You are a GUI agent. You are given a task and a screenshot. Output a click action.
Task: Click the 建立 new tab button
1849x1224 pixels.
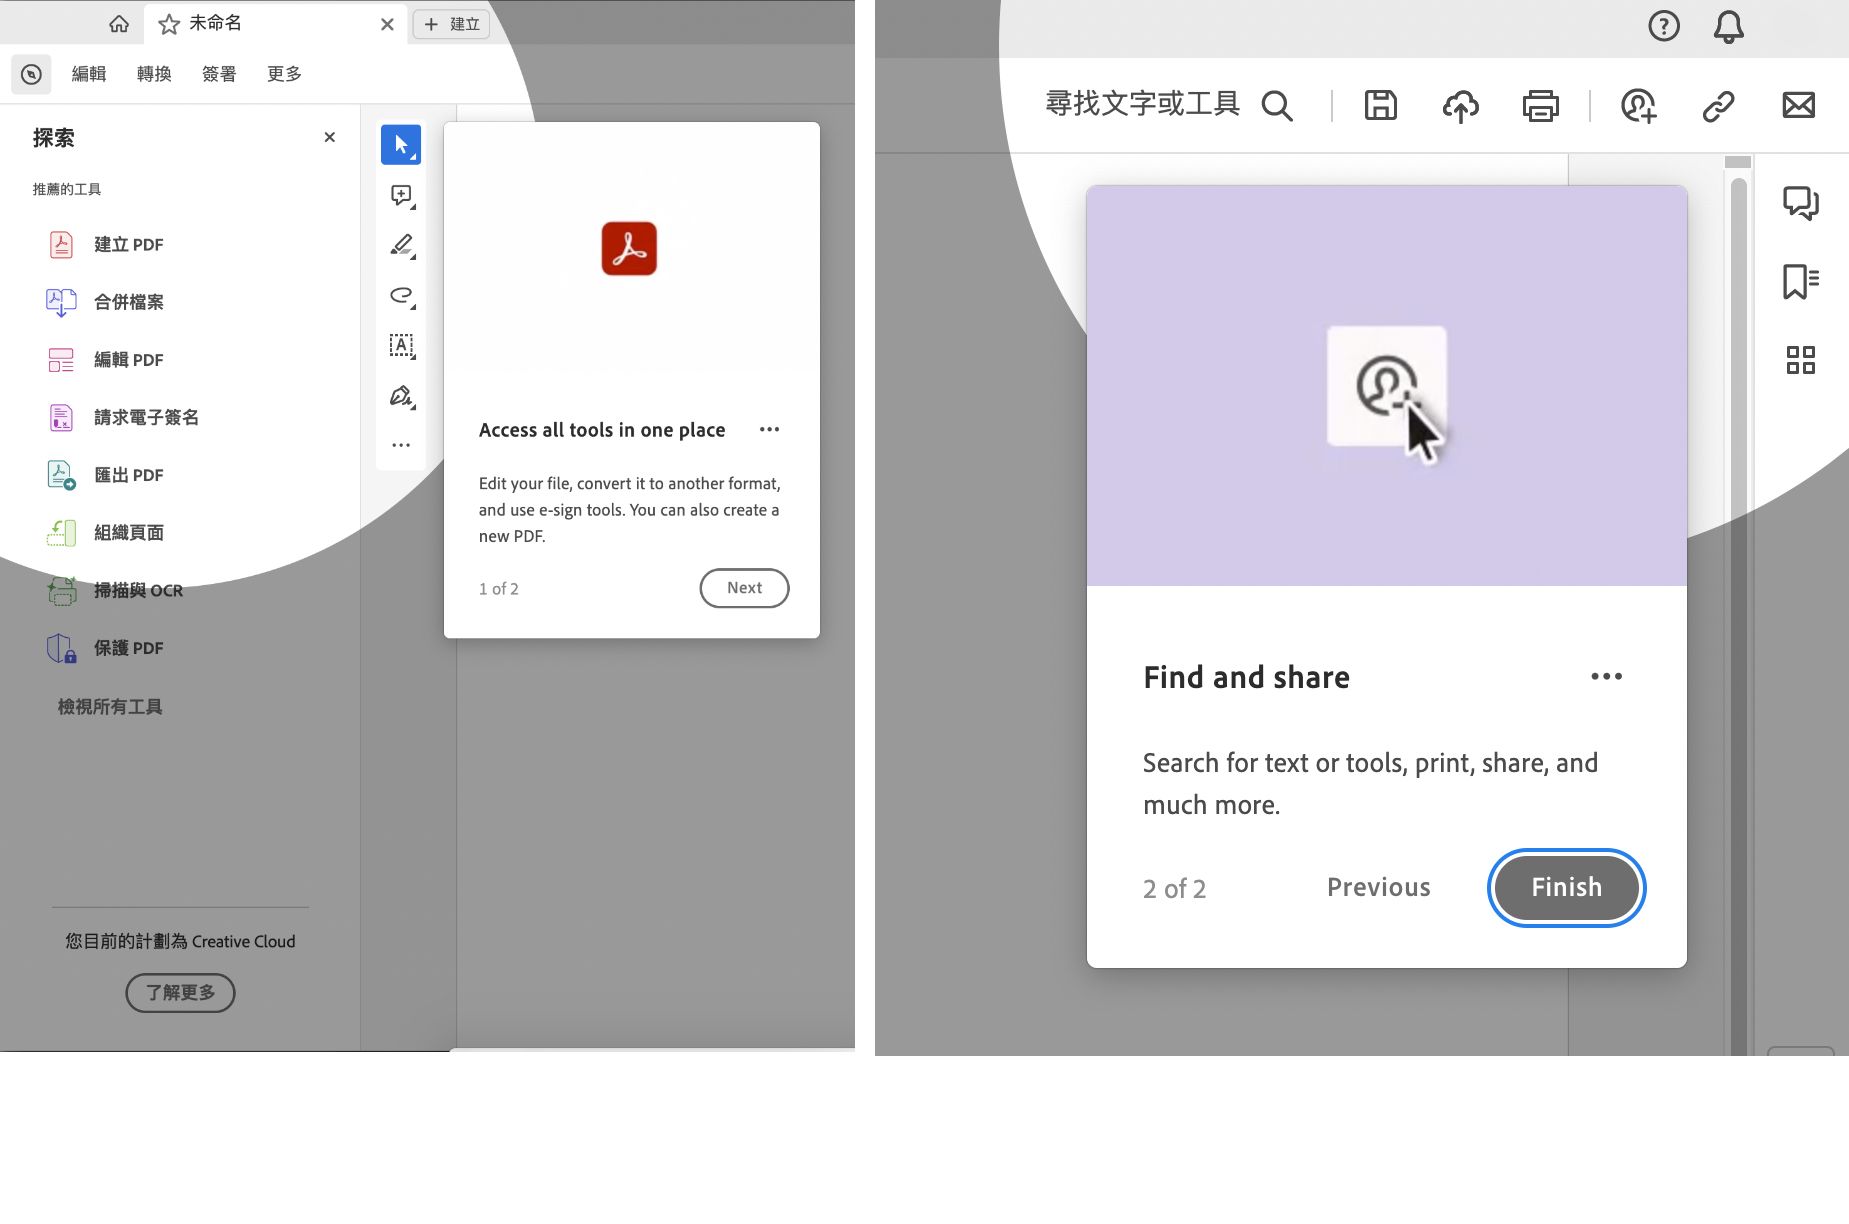(452, 24)
